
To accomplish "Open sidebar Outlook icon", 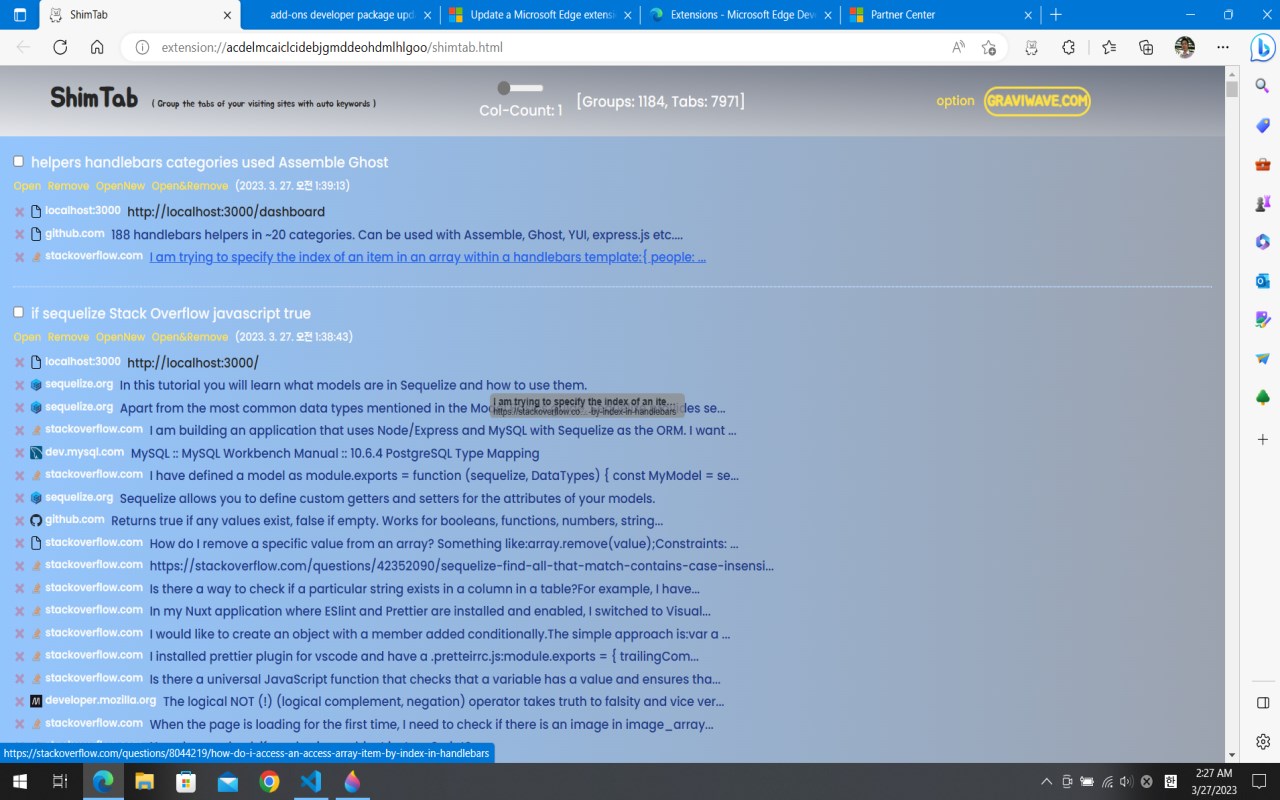I will click(x=1262, y=281).
